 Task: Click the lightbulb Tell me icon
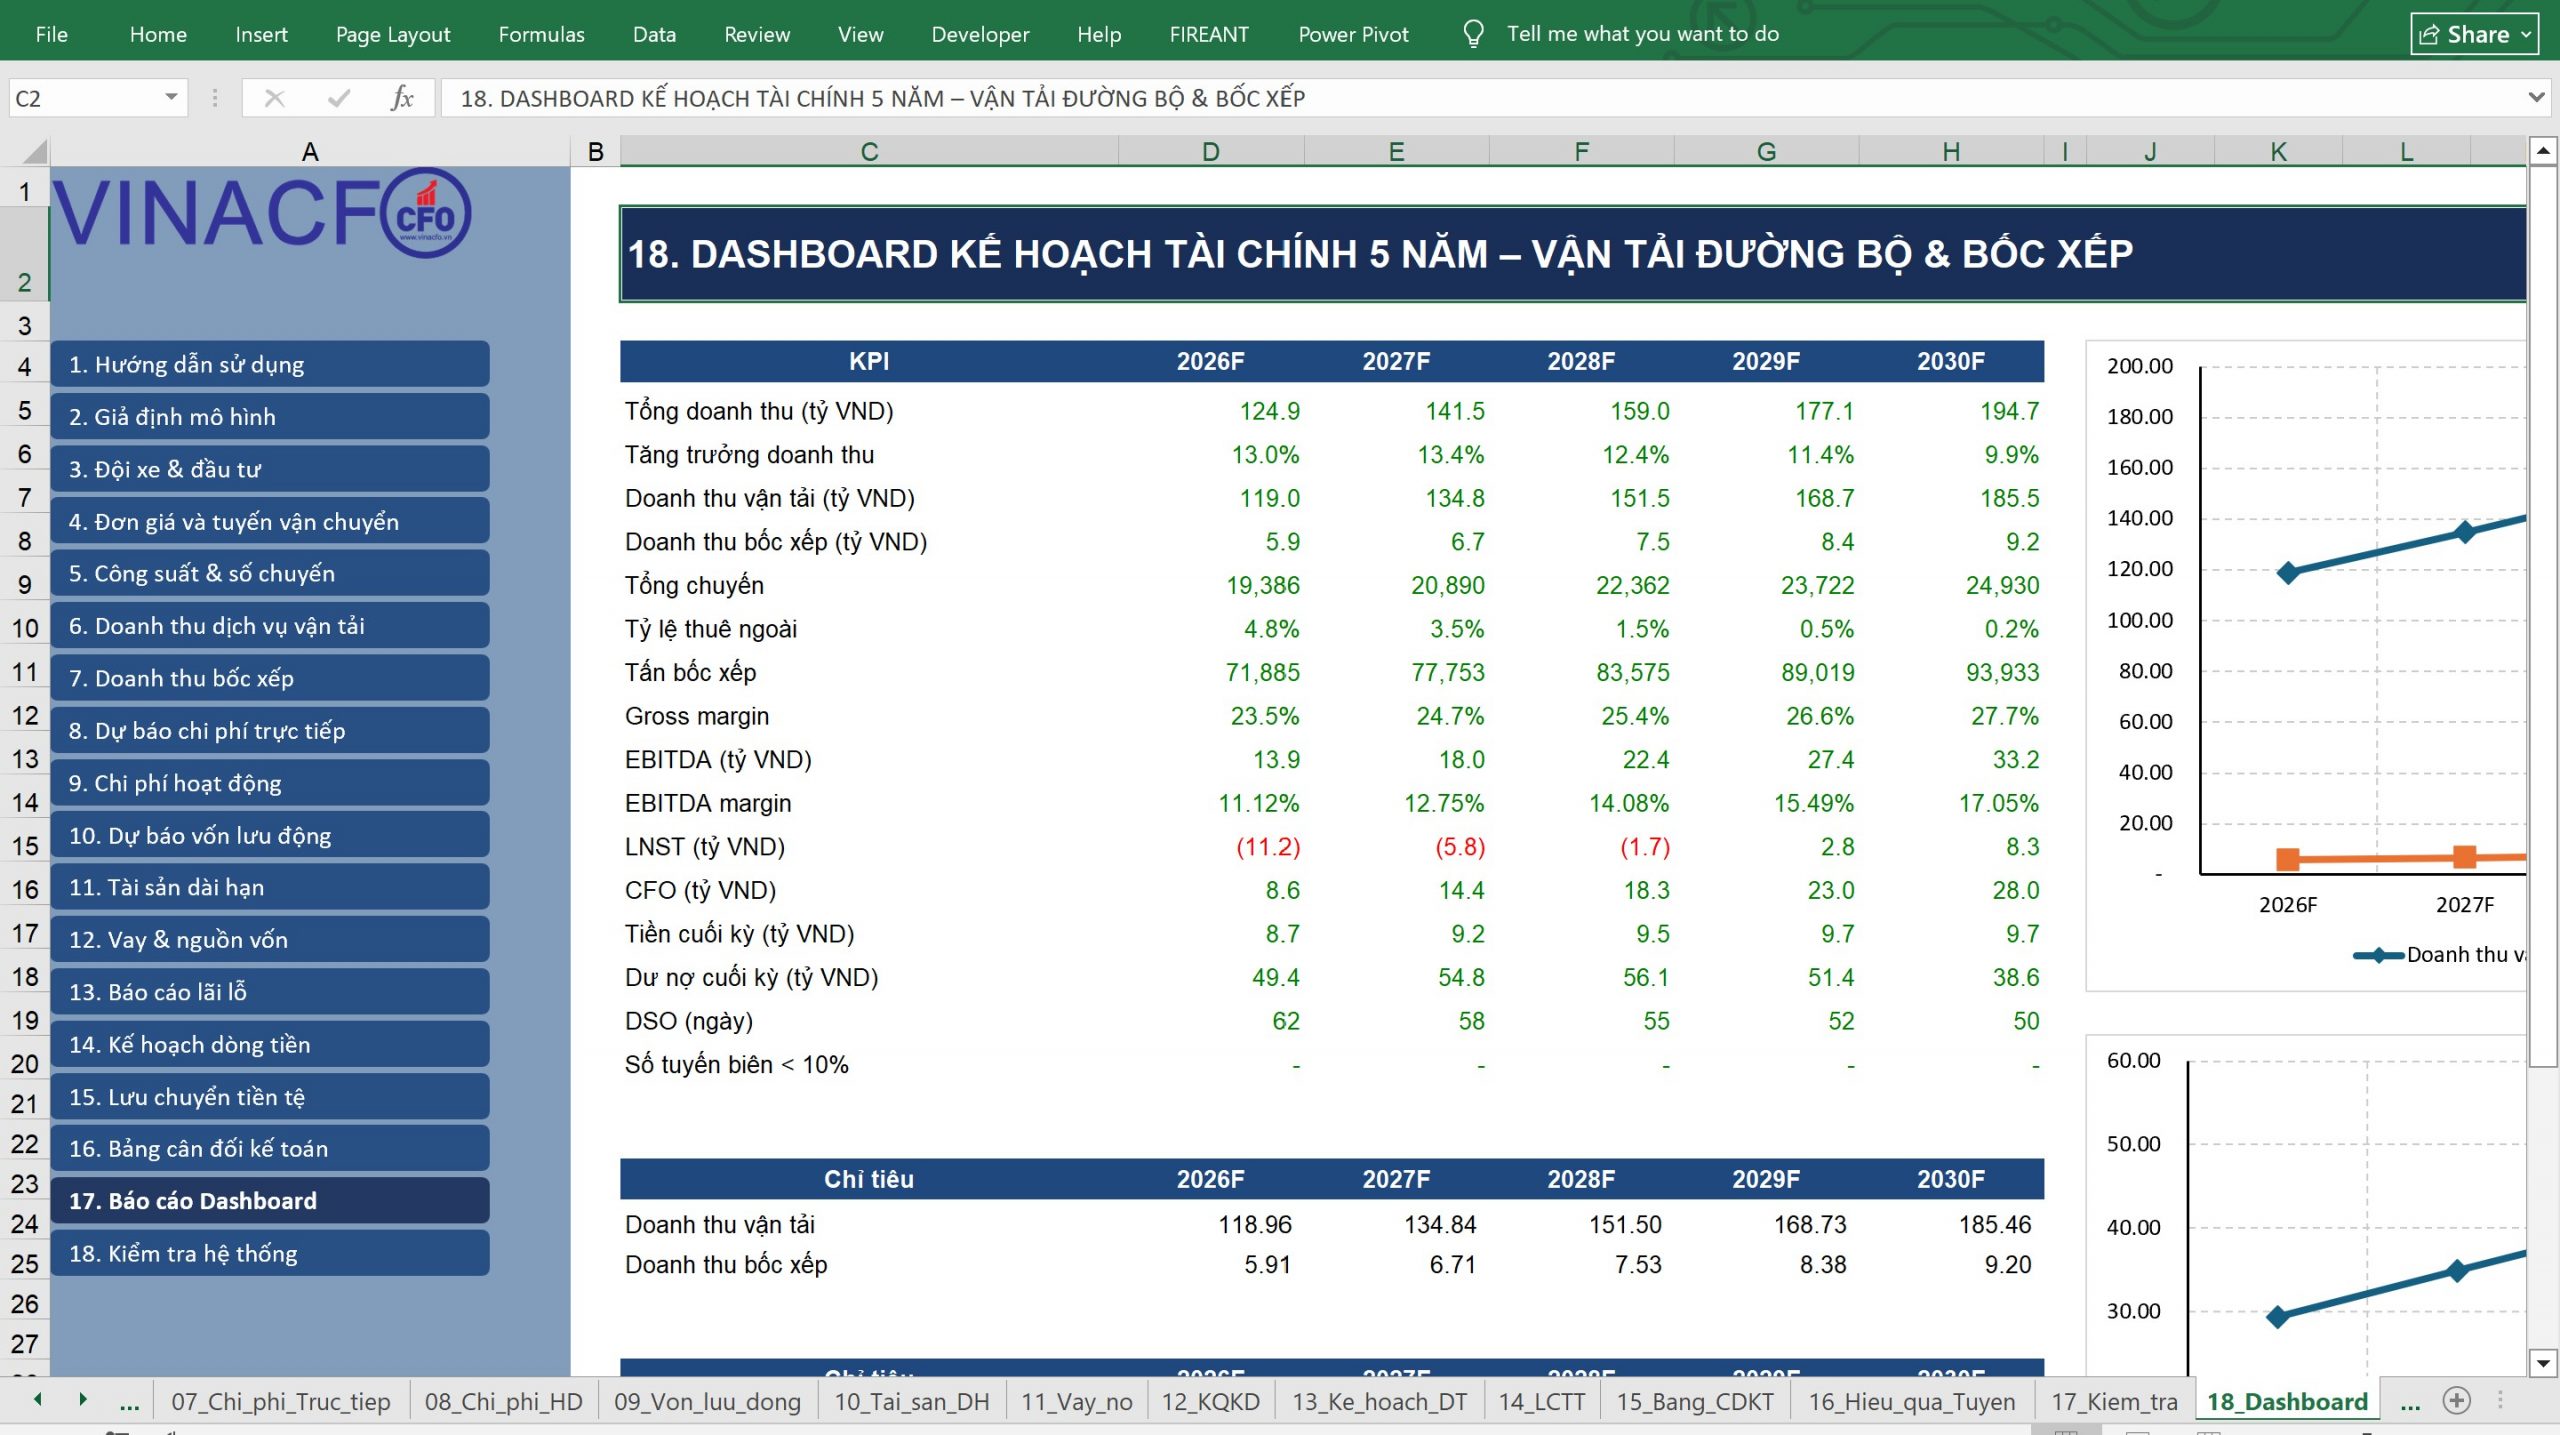tap(1473, 34)
